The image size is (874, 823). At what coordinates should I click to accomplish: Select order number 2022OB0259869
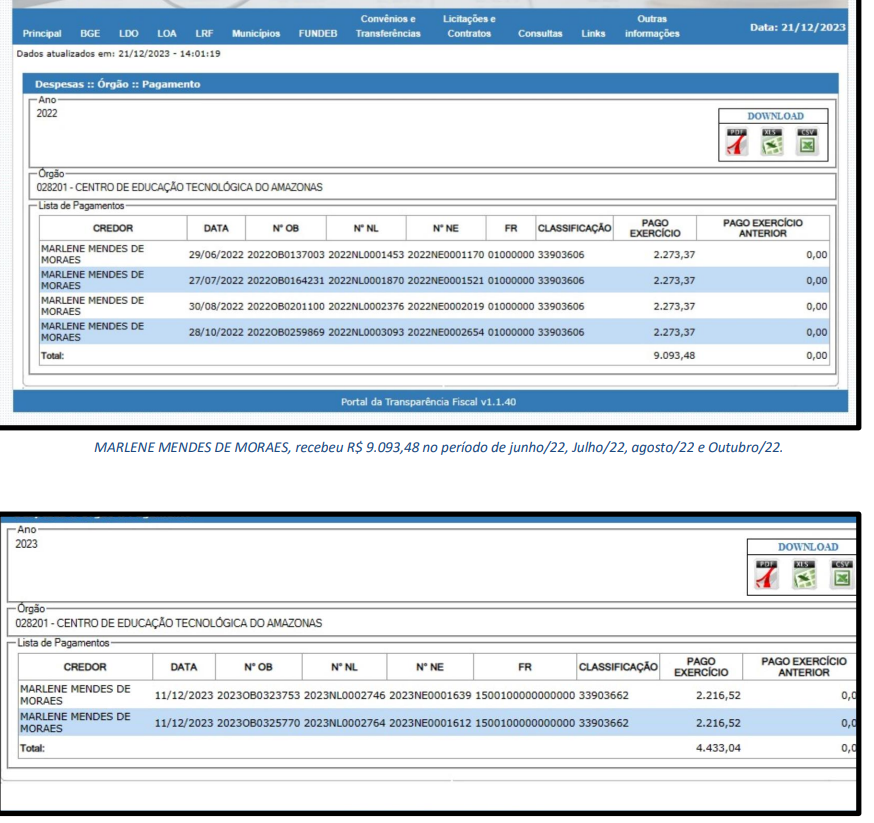coord(286,332)
